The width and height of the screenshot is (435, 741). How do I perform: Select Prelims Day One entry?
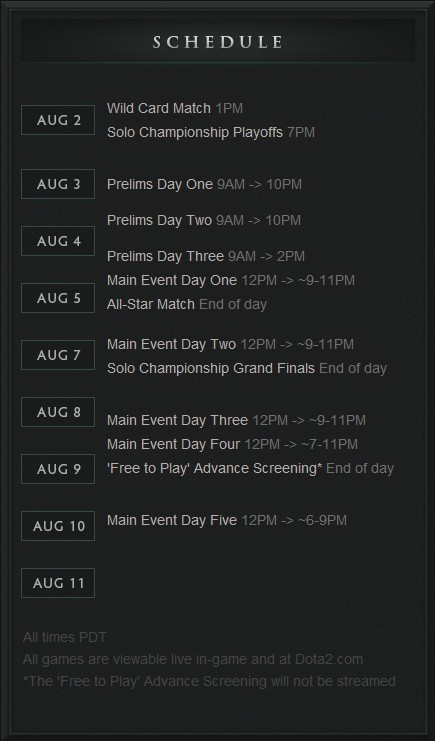click(204, 184)
